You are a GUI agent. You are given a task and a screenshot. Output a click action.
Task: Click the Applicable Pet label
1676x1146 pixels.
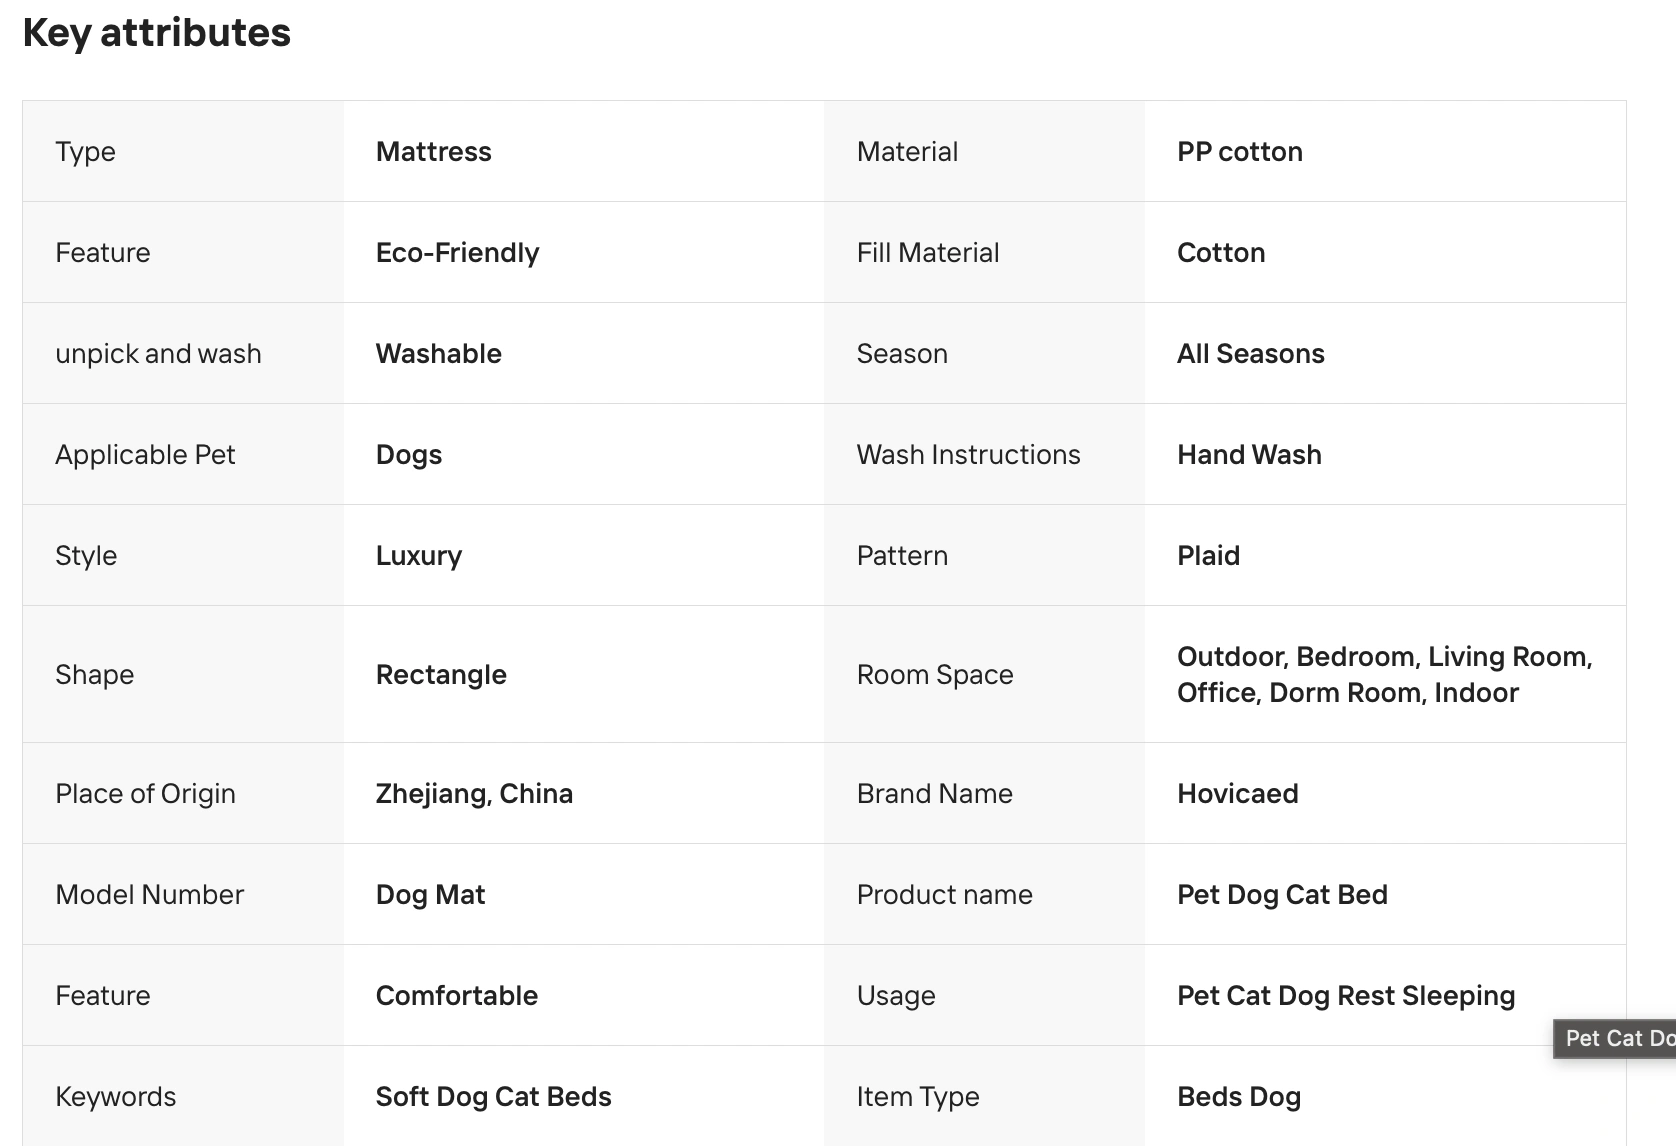(145, 455)
